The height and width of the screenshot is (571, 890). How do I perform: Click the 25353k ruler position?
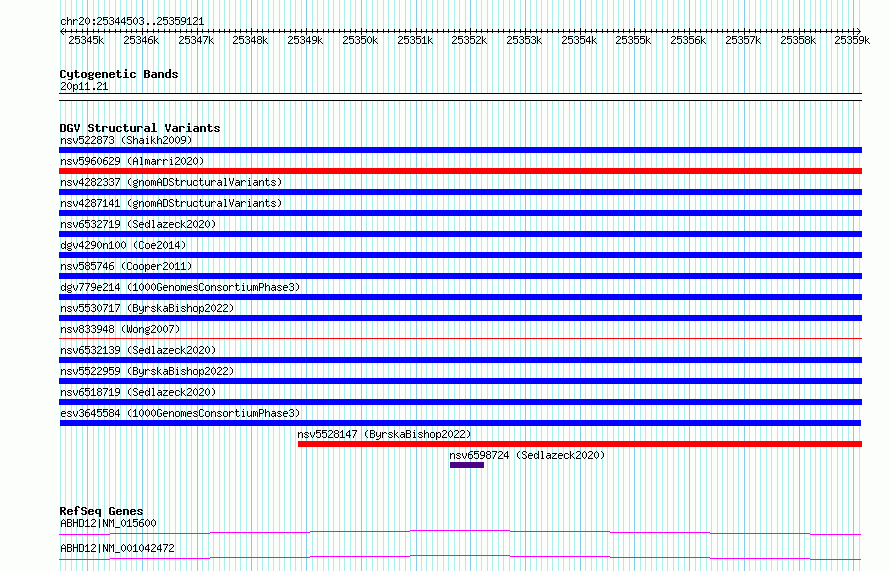click(x=524, y=40)
